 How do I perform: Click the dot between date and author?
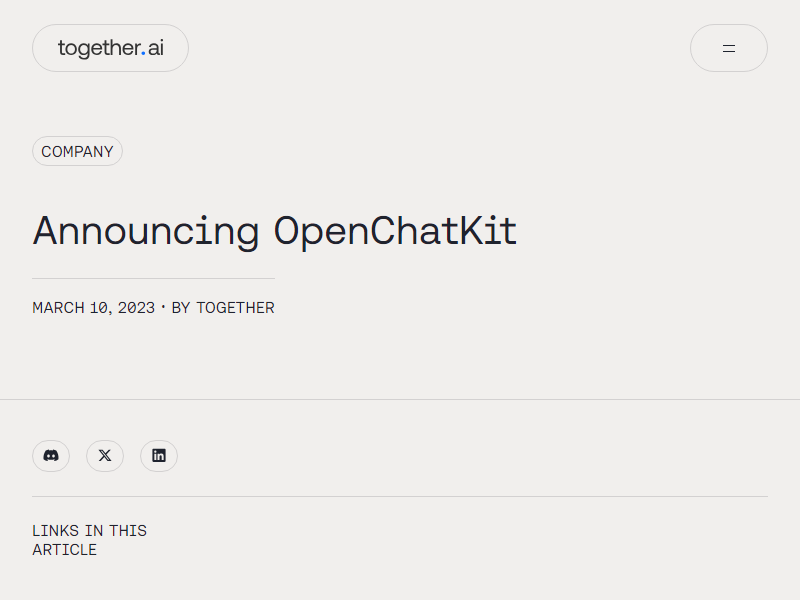(x=163, y=307)
